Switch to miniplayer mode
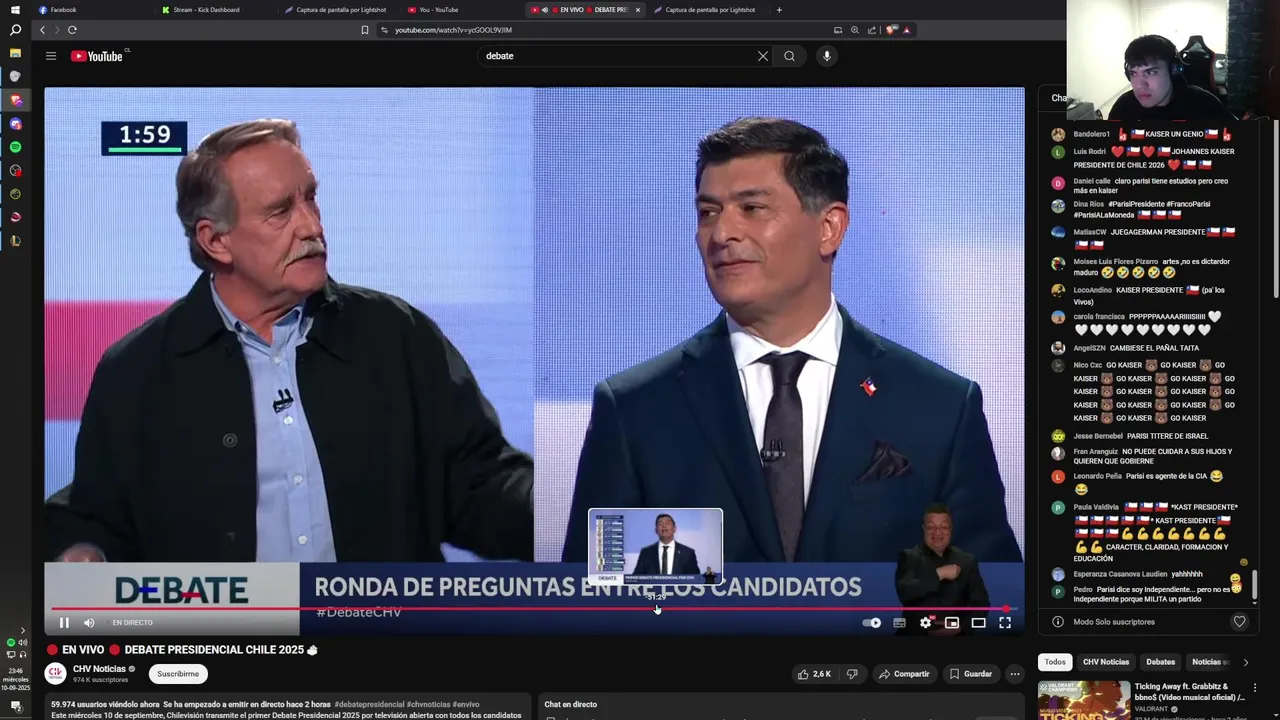1280x720 pixels. coord(952,622)
